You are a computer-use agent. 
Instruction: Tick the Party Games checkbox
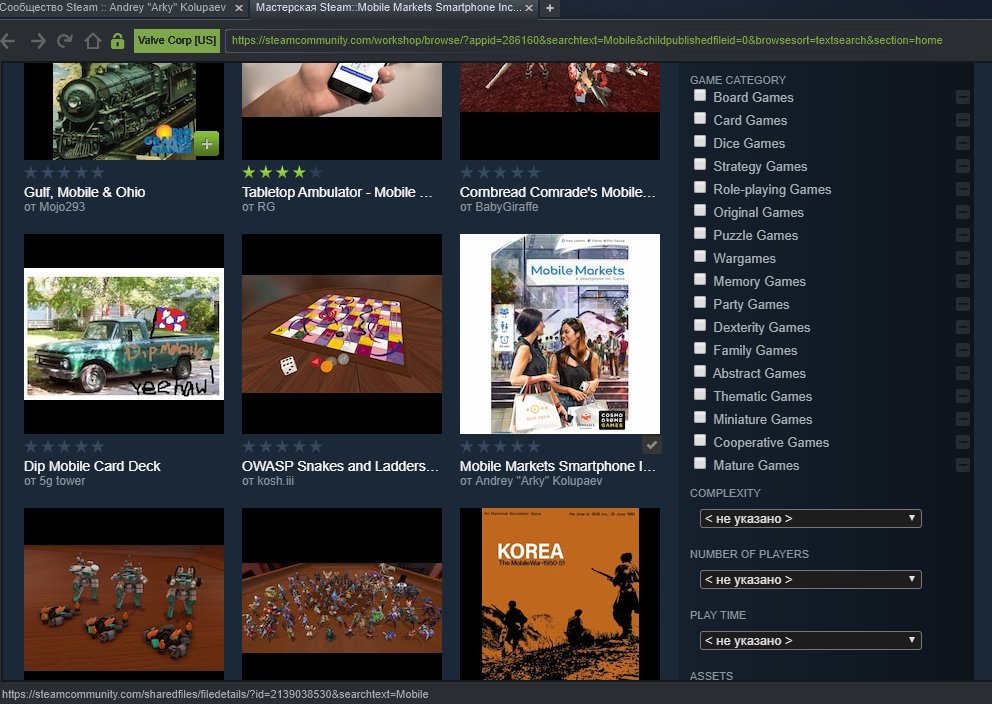point(700,302)
